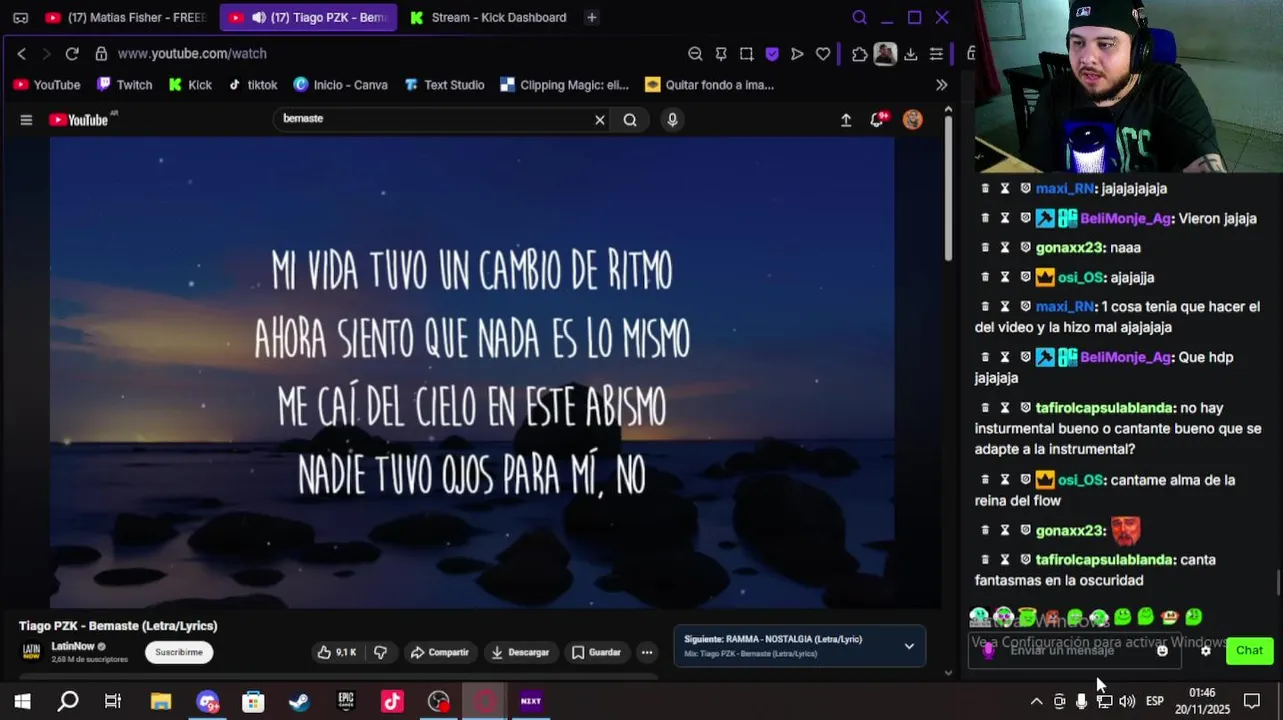Open the player send arrow icon

[797, 54]
